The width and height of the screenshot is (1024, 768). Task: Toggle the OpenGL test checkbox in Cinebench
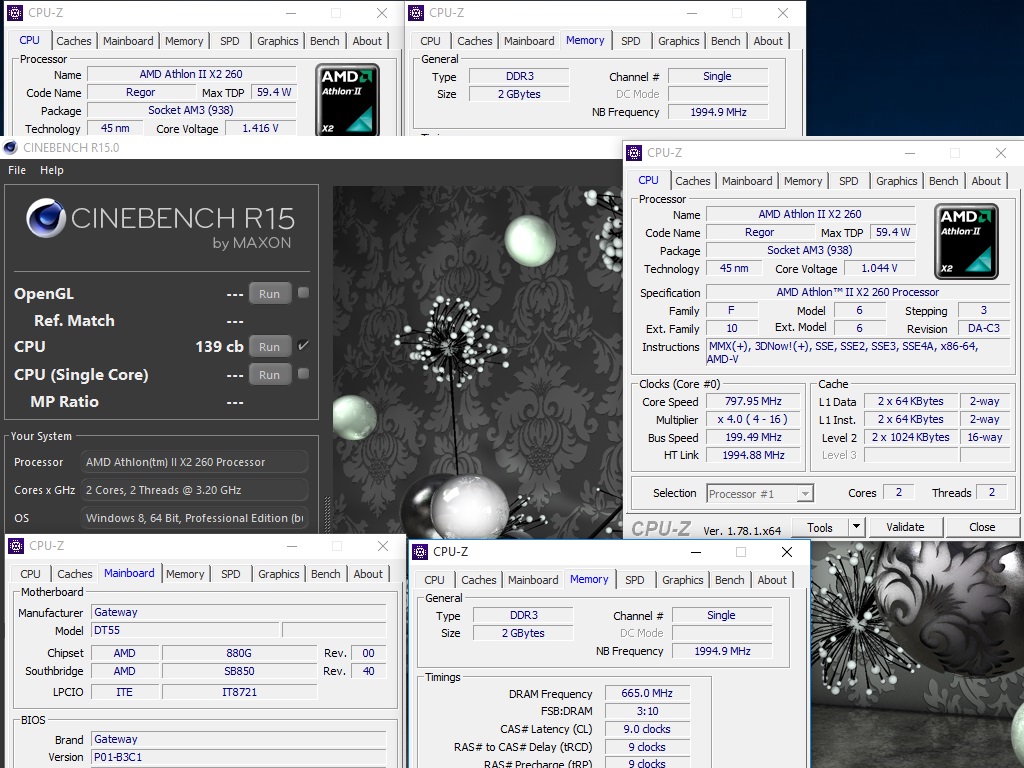[x=303, y=293]
